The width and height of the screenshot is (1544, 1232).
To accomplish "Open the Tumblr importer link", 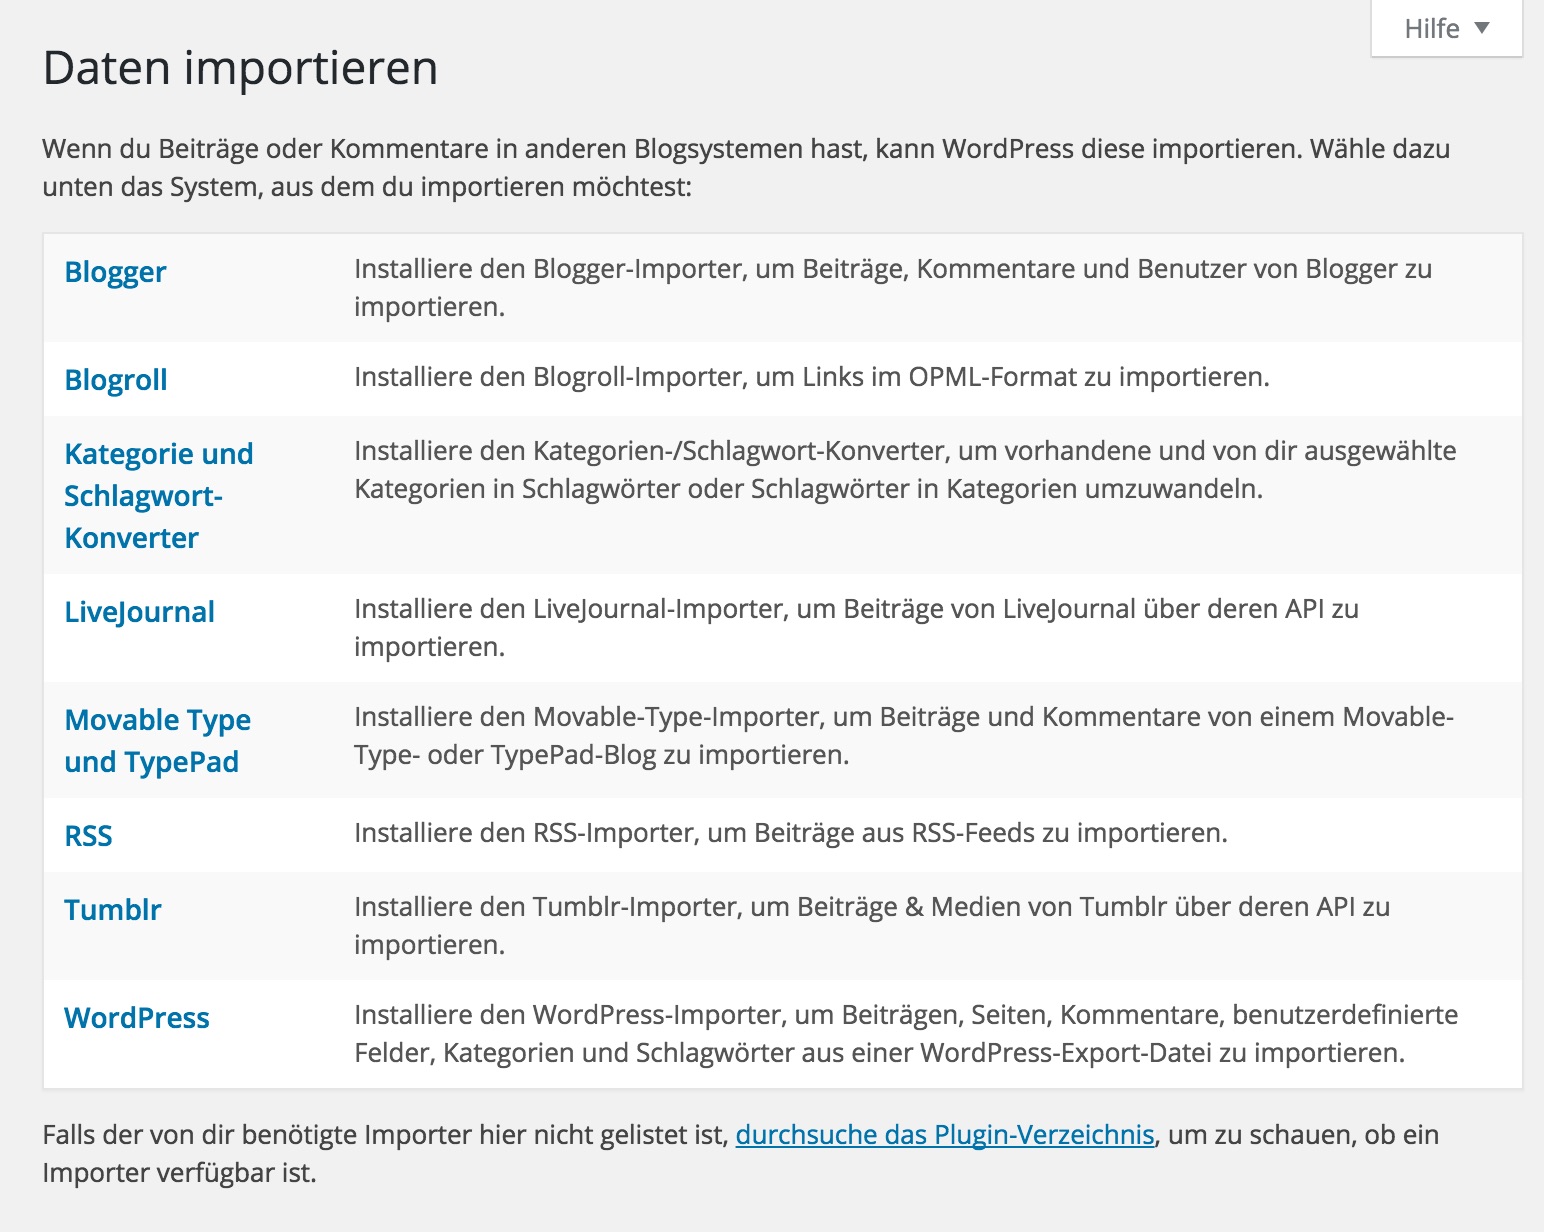I will (113, 910).
